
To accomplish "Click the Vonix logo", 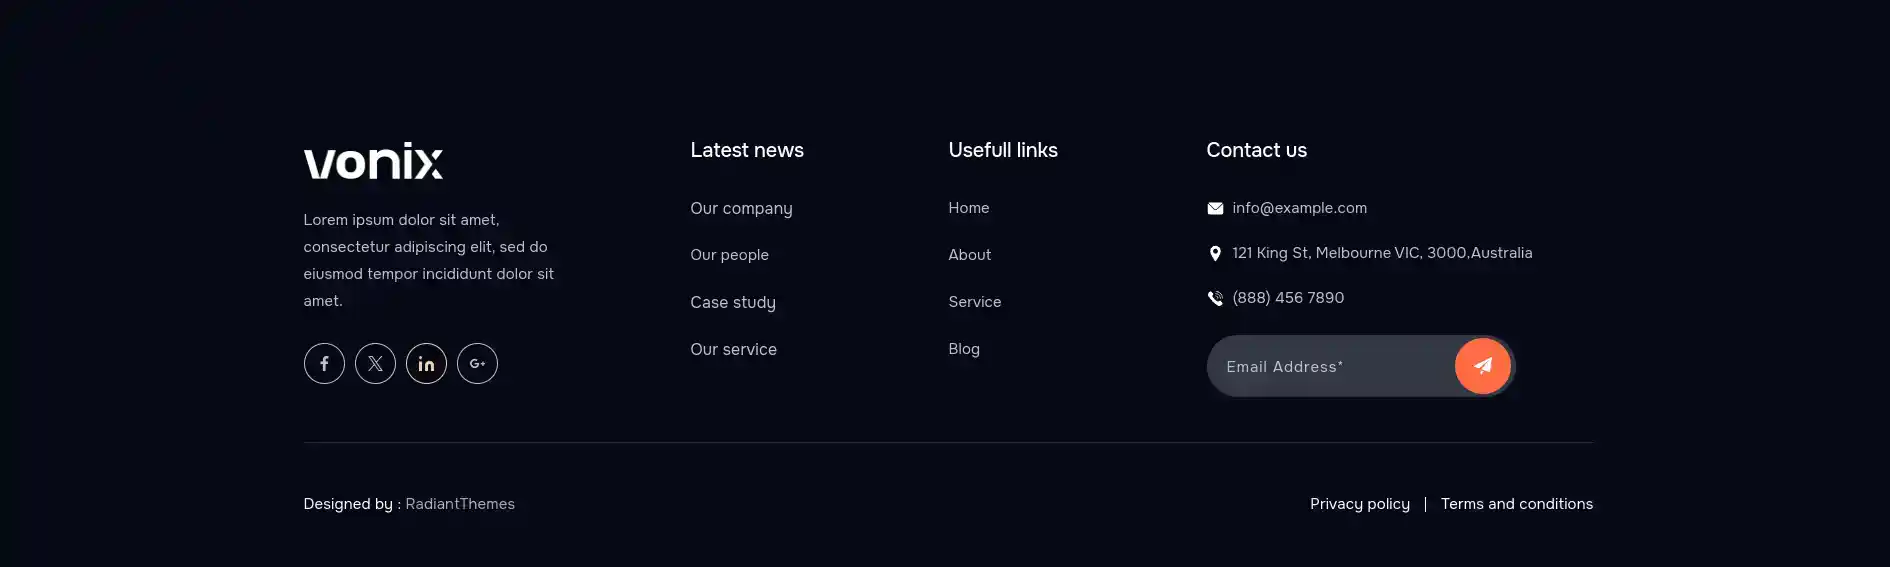I will click(373, 161).
